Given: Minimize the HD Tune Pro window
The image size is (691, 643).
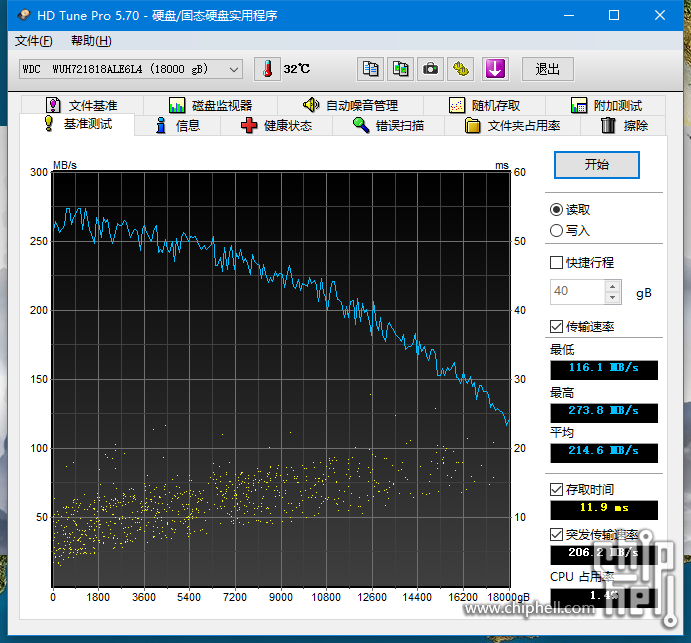Looking at the screenshot, I should pyautogui.click(x=569, y=15).
